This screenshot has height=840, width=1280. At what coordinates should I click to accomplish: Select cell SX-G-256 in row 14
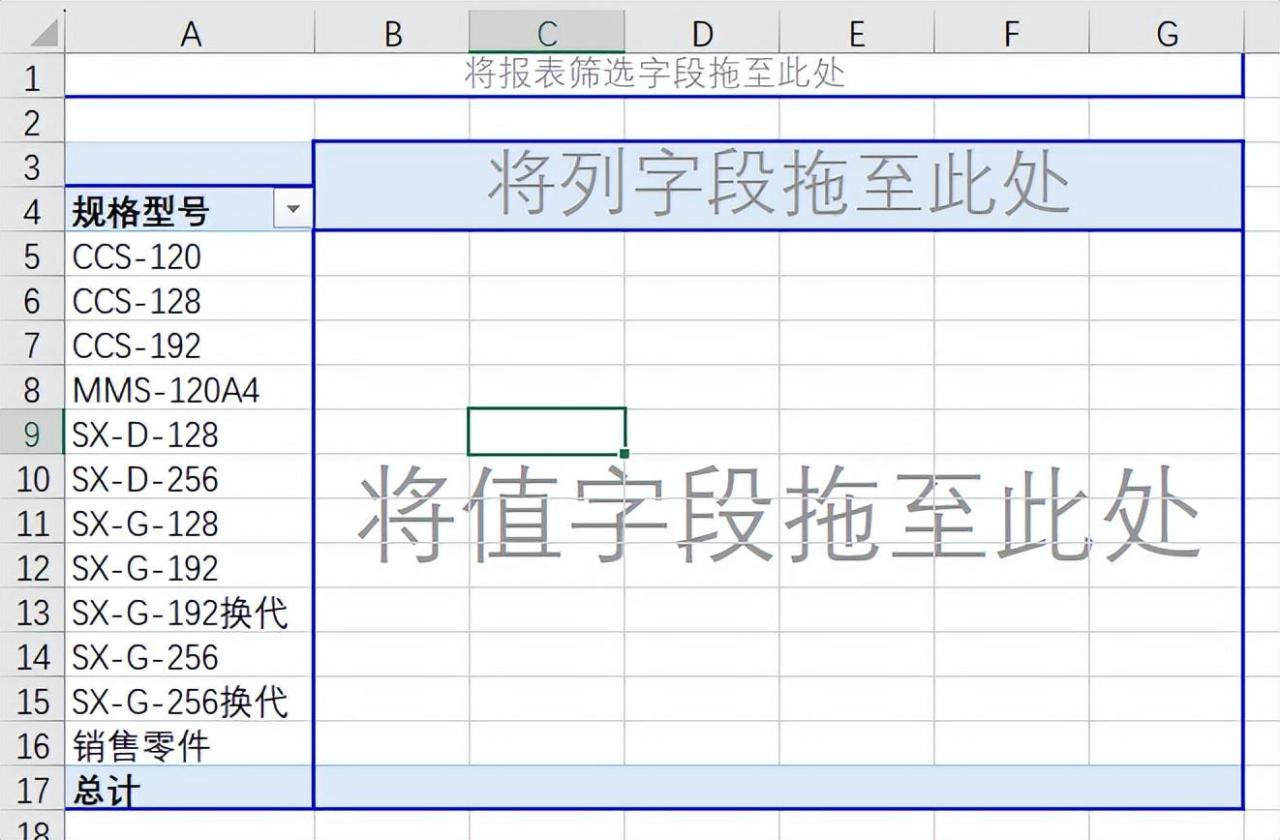coord(189,656)
